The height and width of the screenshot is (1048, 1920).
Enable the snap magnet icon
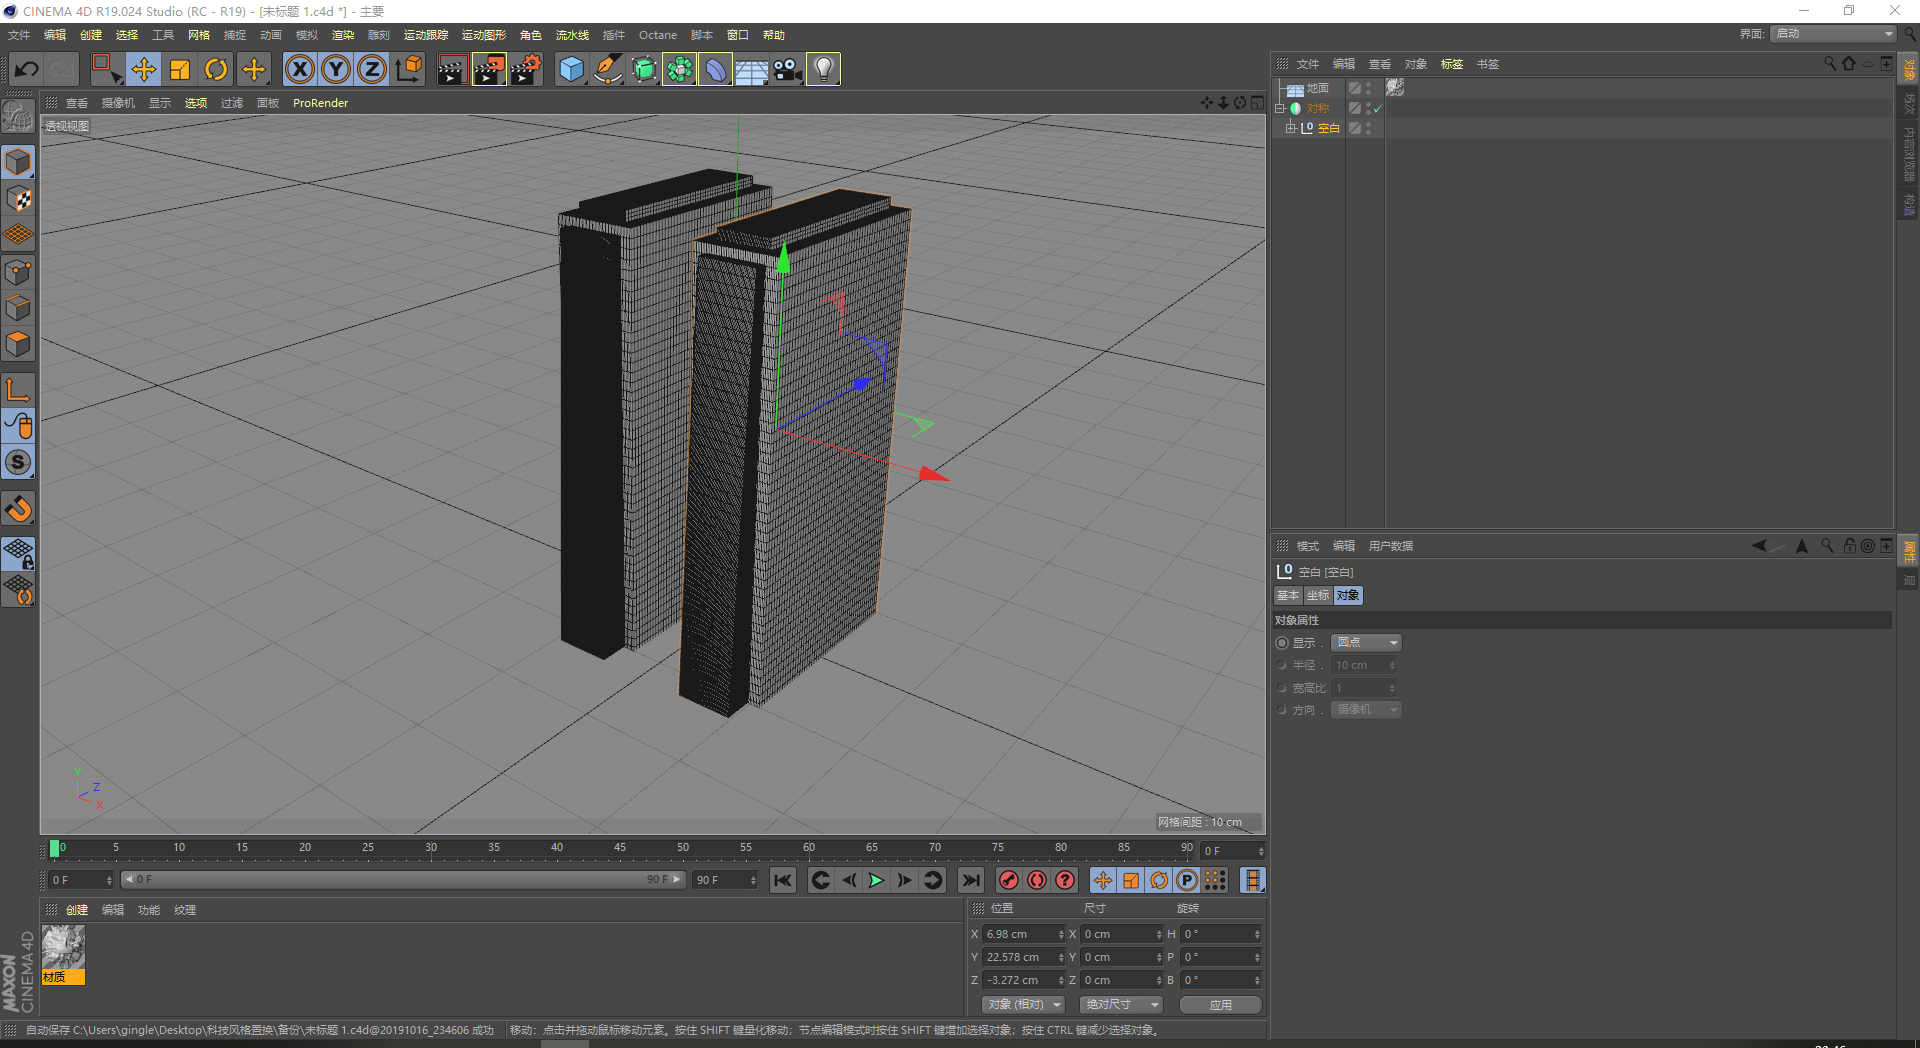click(x=19, y=509)
